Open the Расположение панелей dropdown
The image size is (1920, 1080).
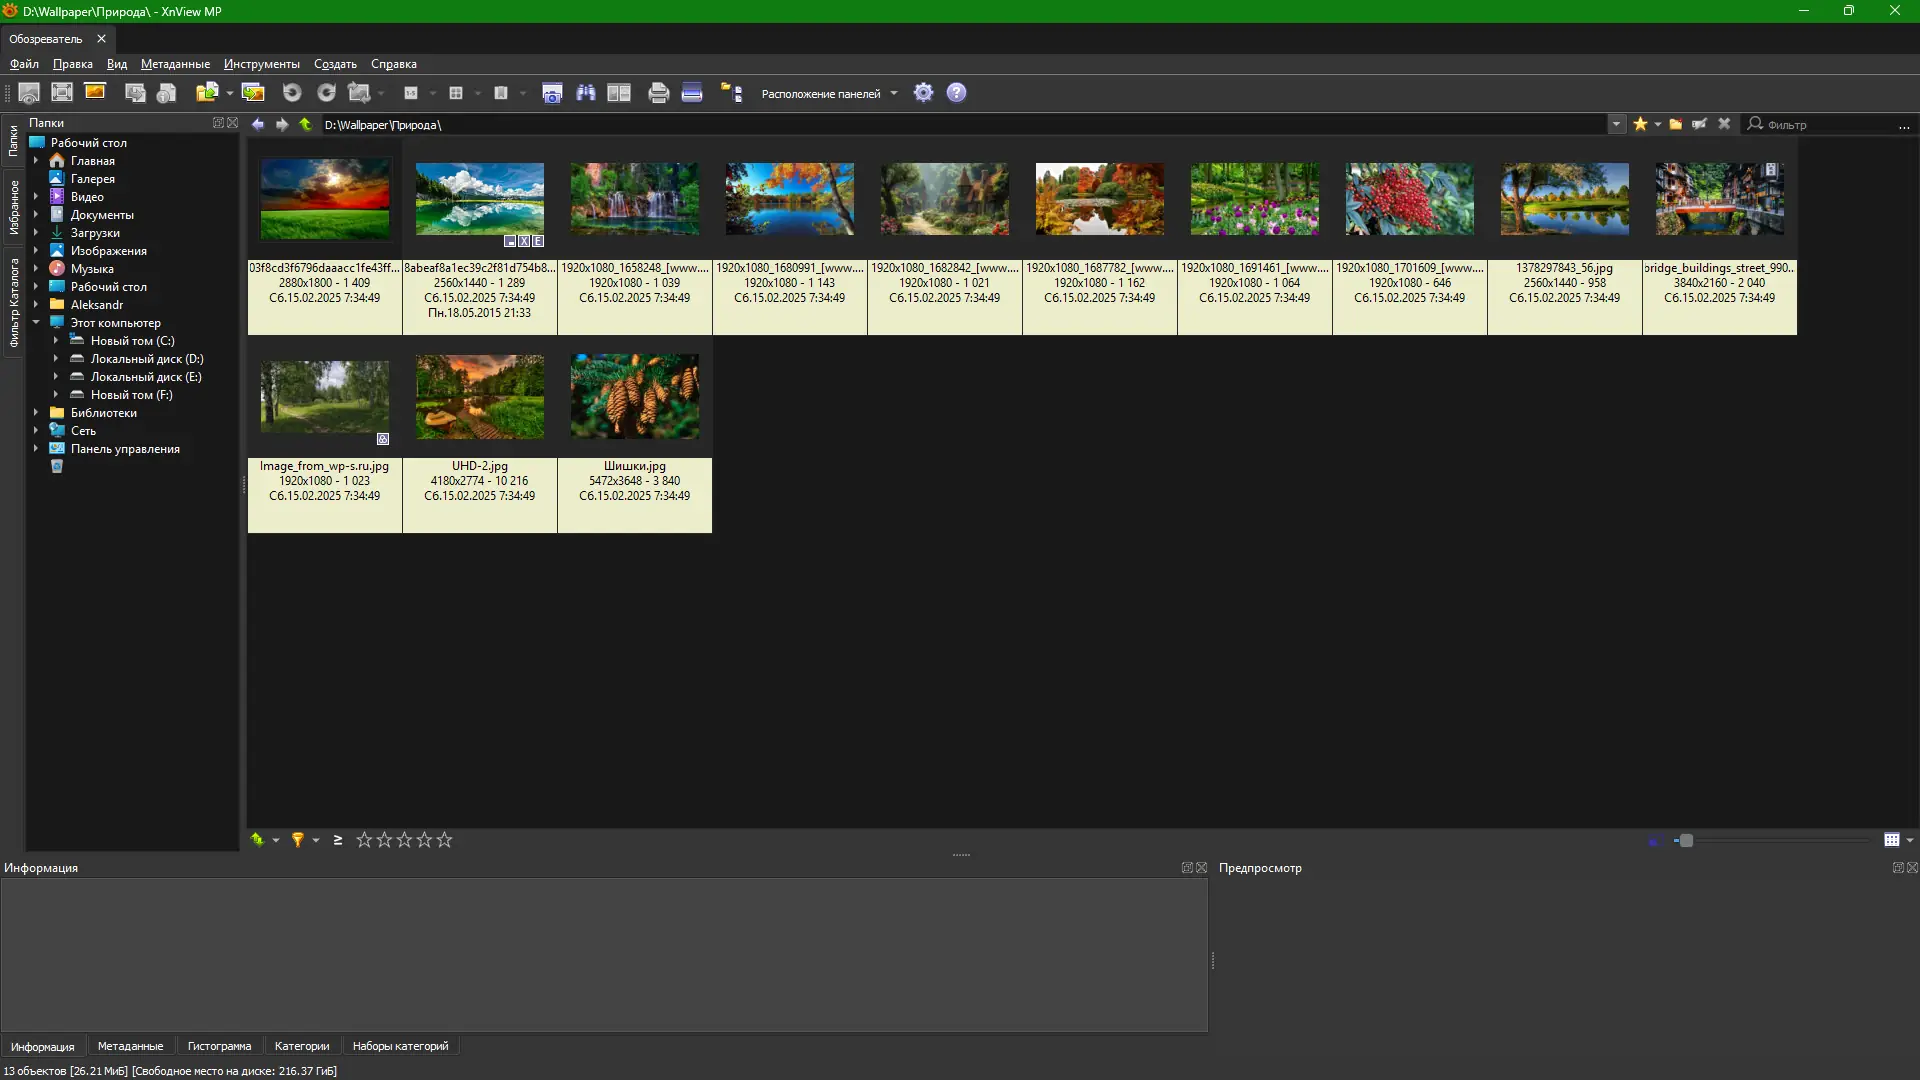click(829, 94)
